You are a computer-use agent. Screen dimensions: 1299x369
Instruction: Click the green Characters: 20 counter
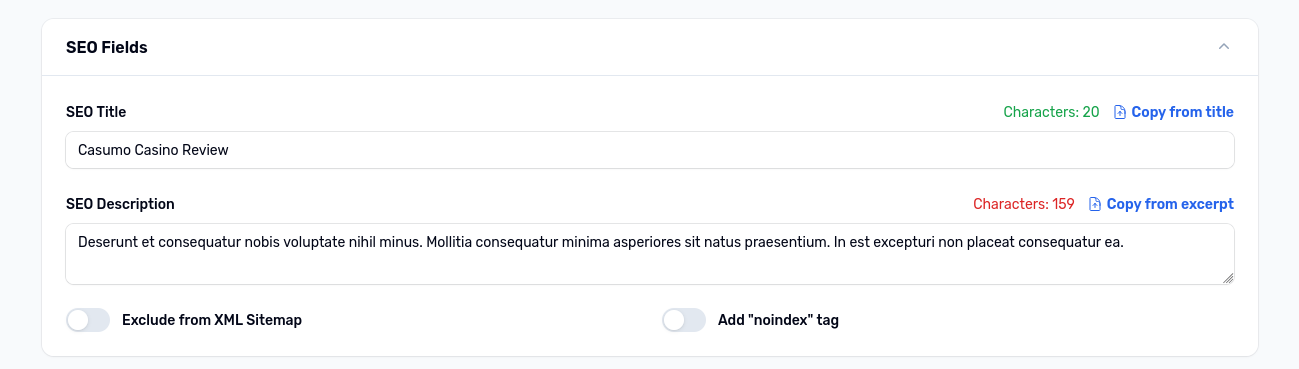(x=1051, y=112)
